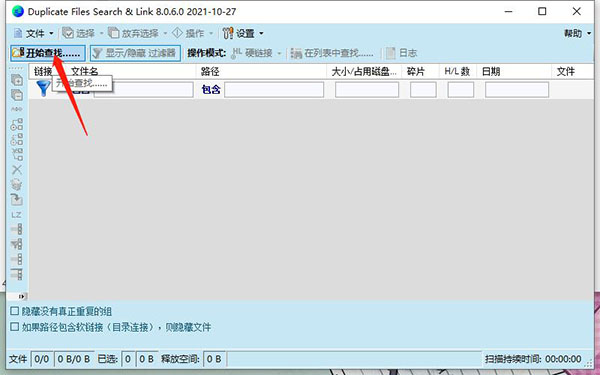
Task: Open the 包含 condition selector for path
Action: 211,90
